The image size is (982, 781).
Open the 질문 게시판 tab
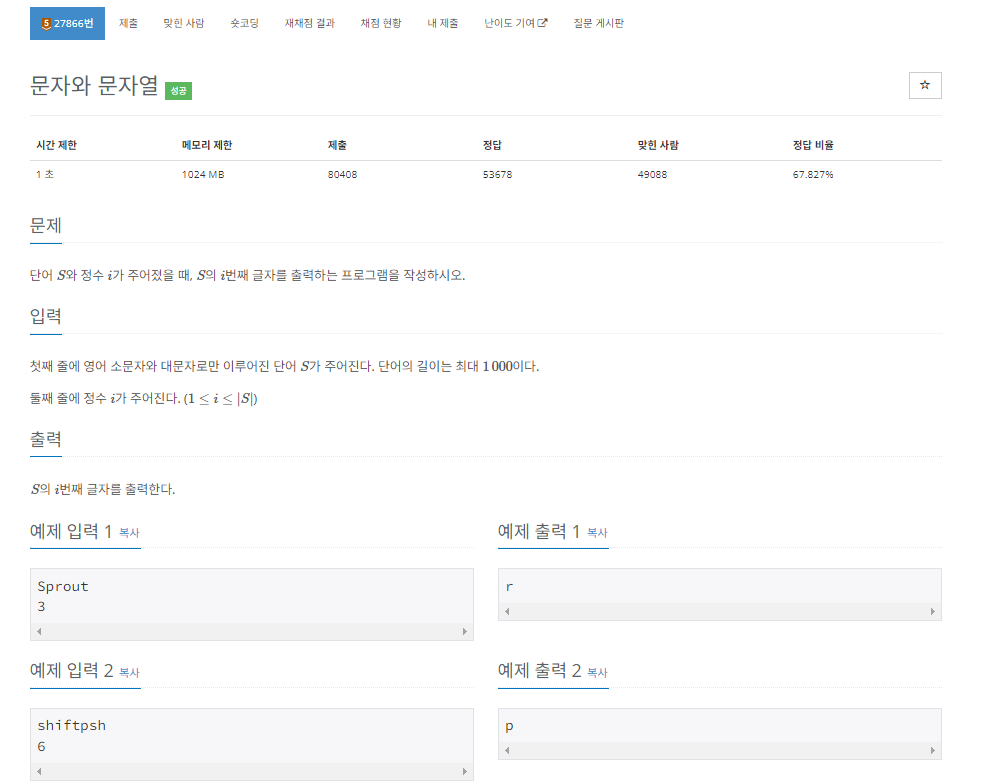point(599,23)
